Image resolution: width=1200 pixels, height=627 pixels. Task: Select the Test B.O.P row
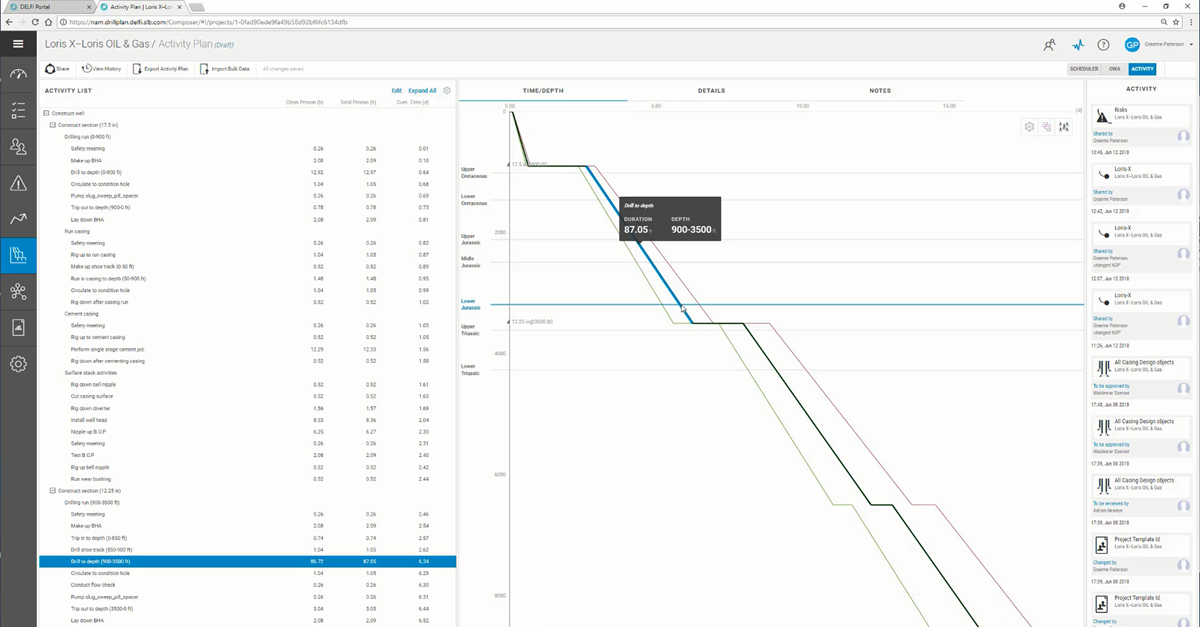(x=247, y=455)
